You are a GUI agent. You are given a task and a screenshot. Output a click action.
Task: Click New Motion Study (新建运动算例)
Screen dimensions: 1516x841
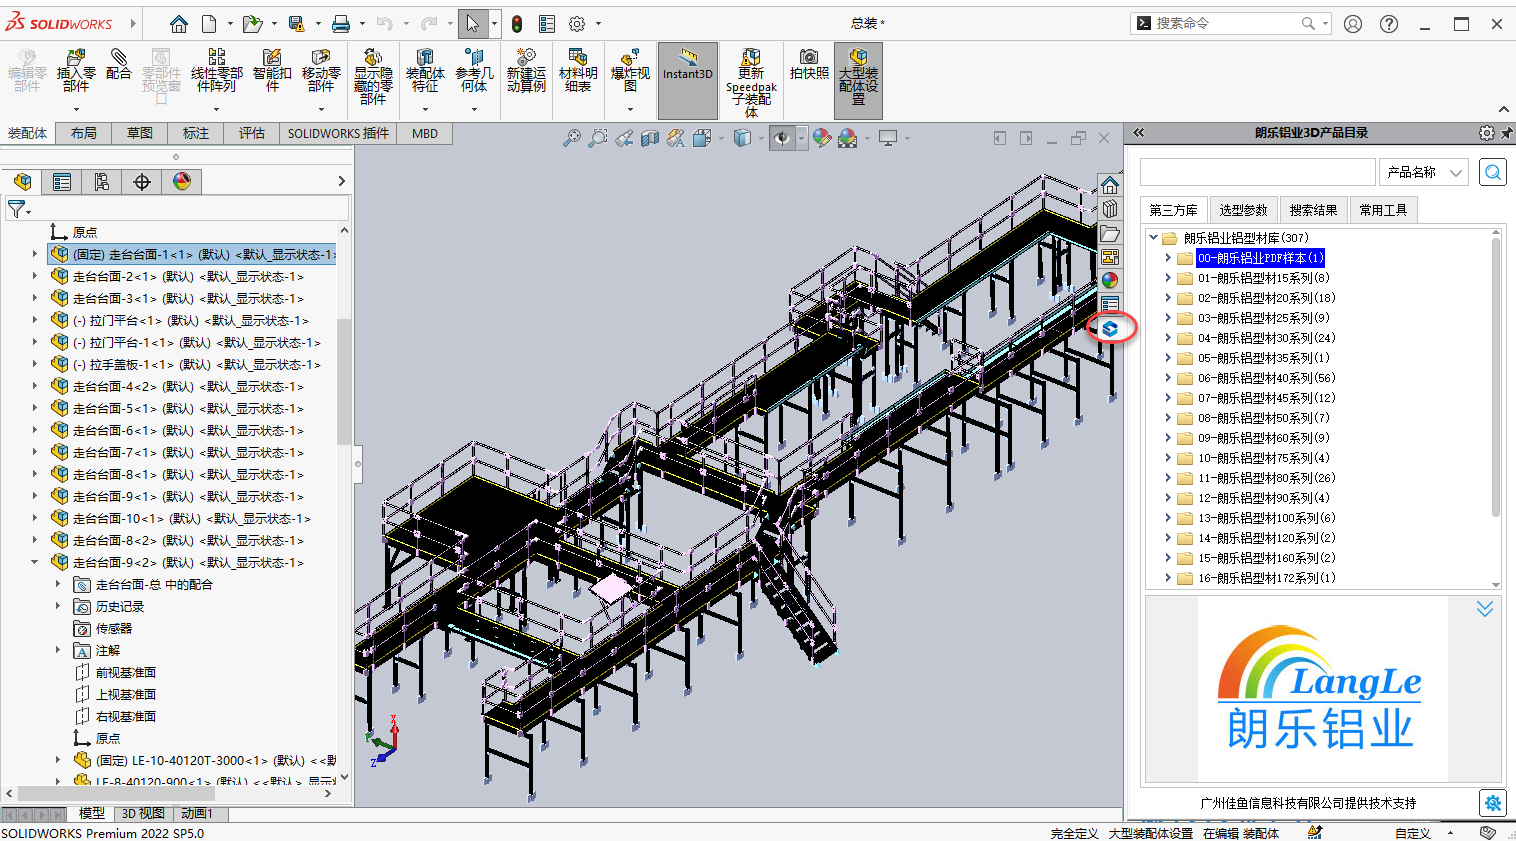526,70
